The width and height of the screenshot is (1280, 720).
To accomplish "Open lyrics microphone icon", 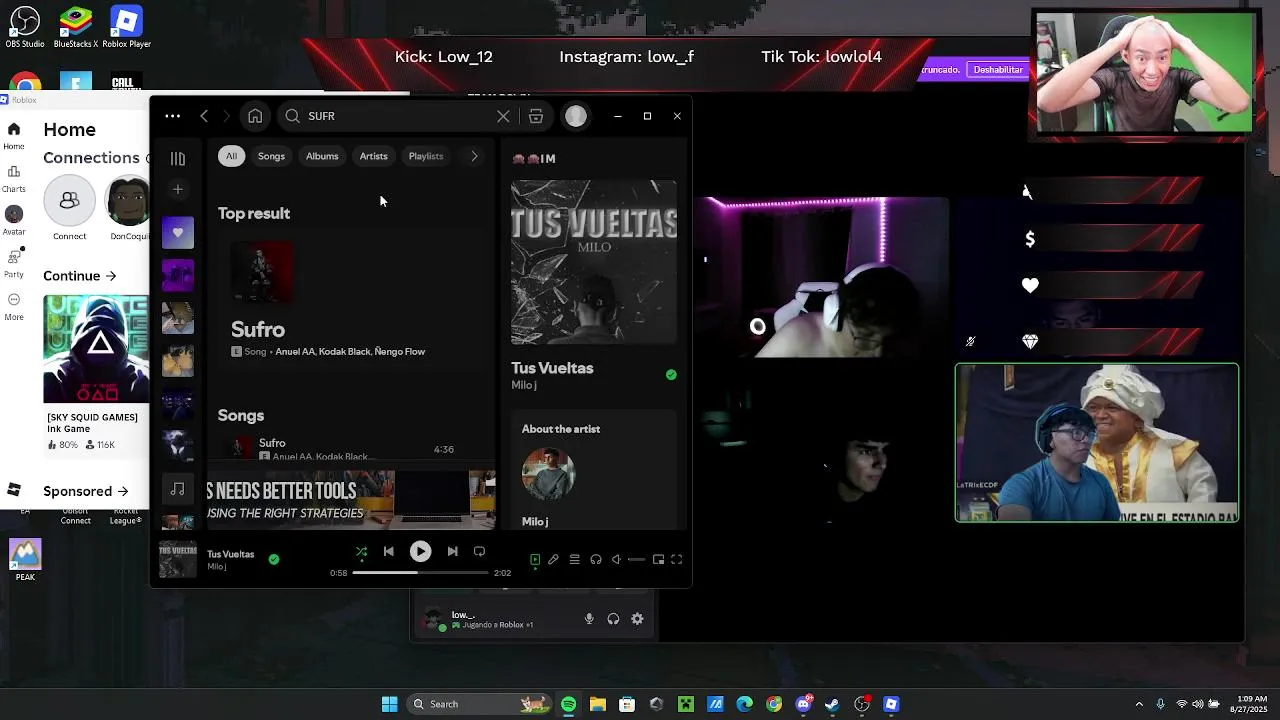I will (553, 560).
